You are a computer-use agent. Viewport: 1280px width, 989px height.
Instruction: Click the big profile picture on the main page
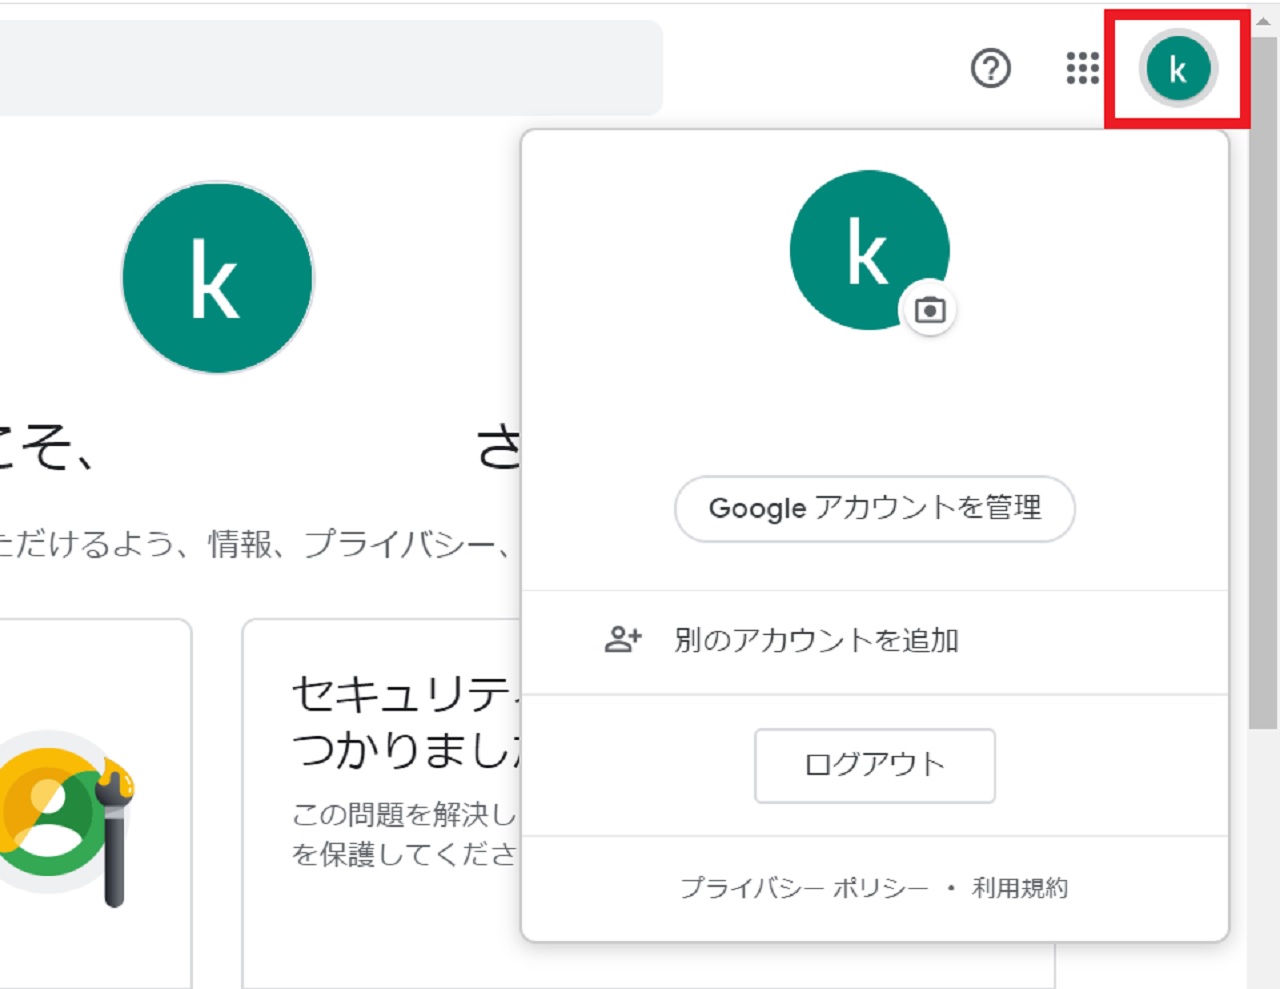coord(217,278)
